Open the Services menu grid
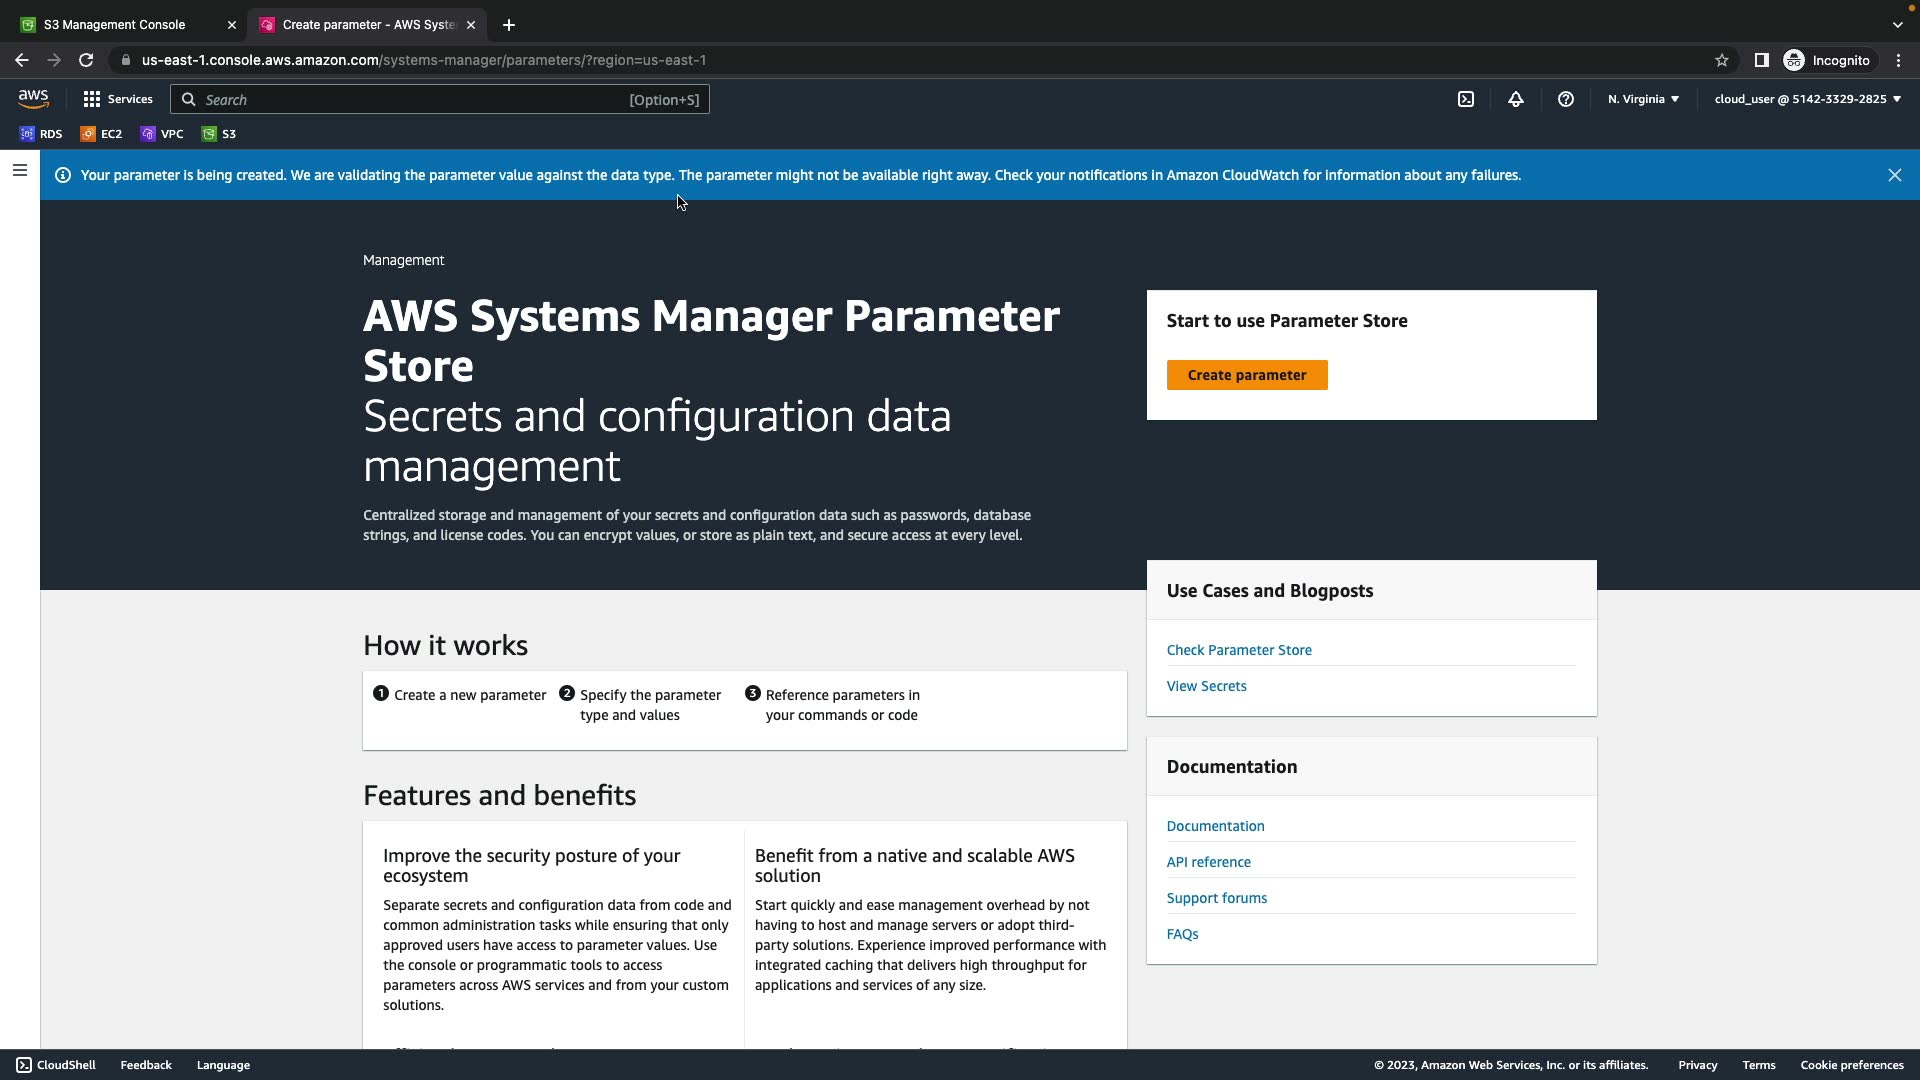The height and width of the screenshot is (1080, 1920). pyautogui.click(x=118, y=99)
